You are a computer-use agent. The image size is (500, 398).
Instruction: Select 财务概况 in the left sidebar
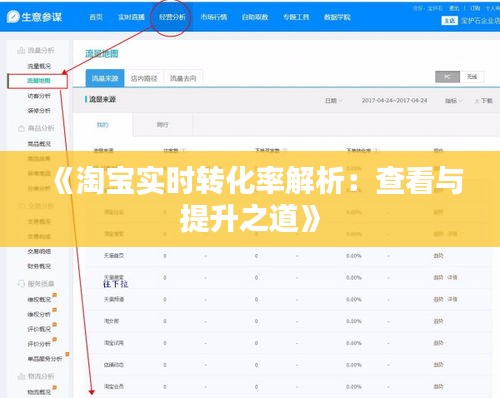(39, 266)
